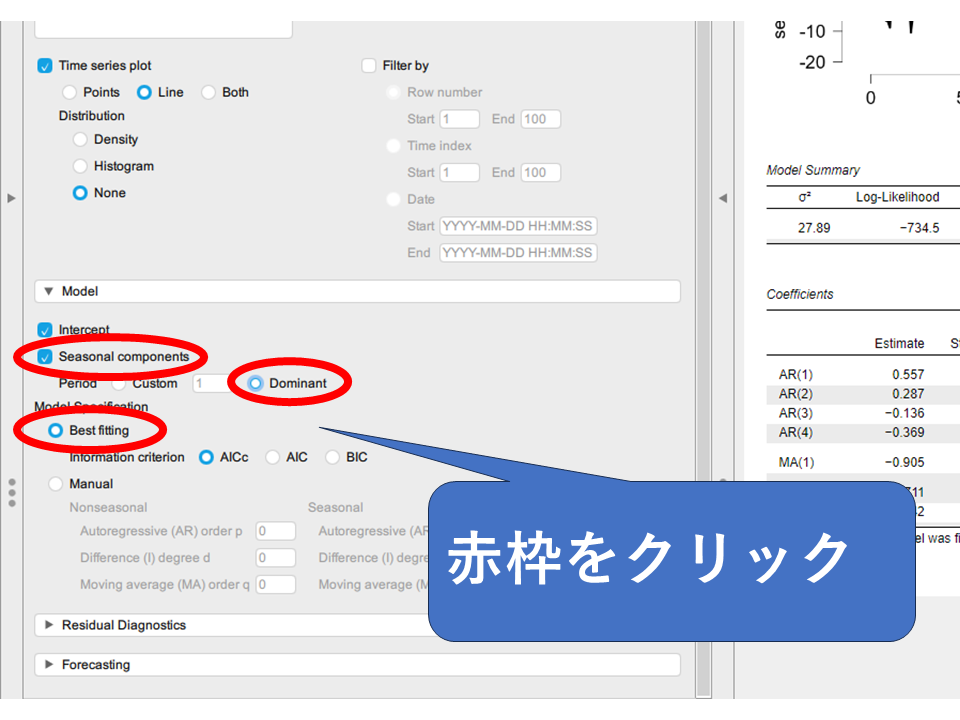Choose the Density distribution option
The image size is (960, 720).
pos(81,140)
